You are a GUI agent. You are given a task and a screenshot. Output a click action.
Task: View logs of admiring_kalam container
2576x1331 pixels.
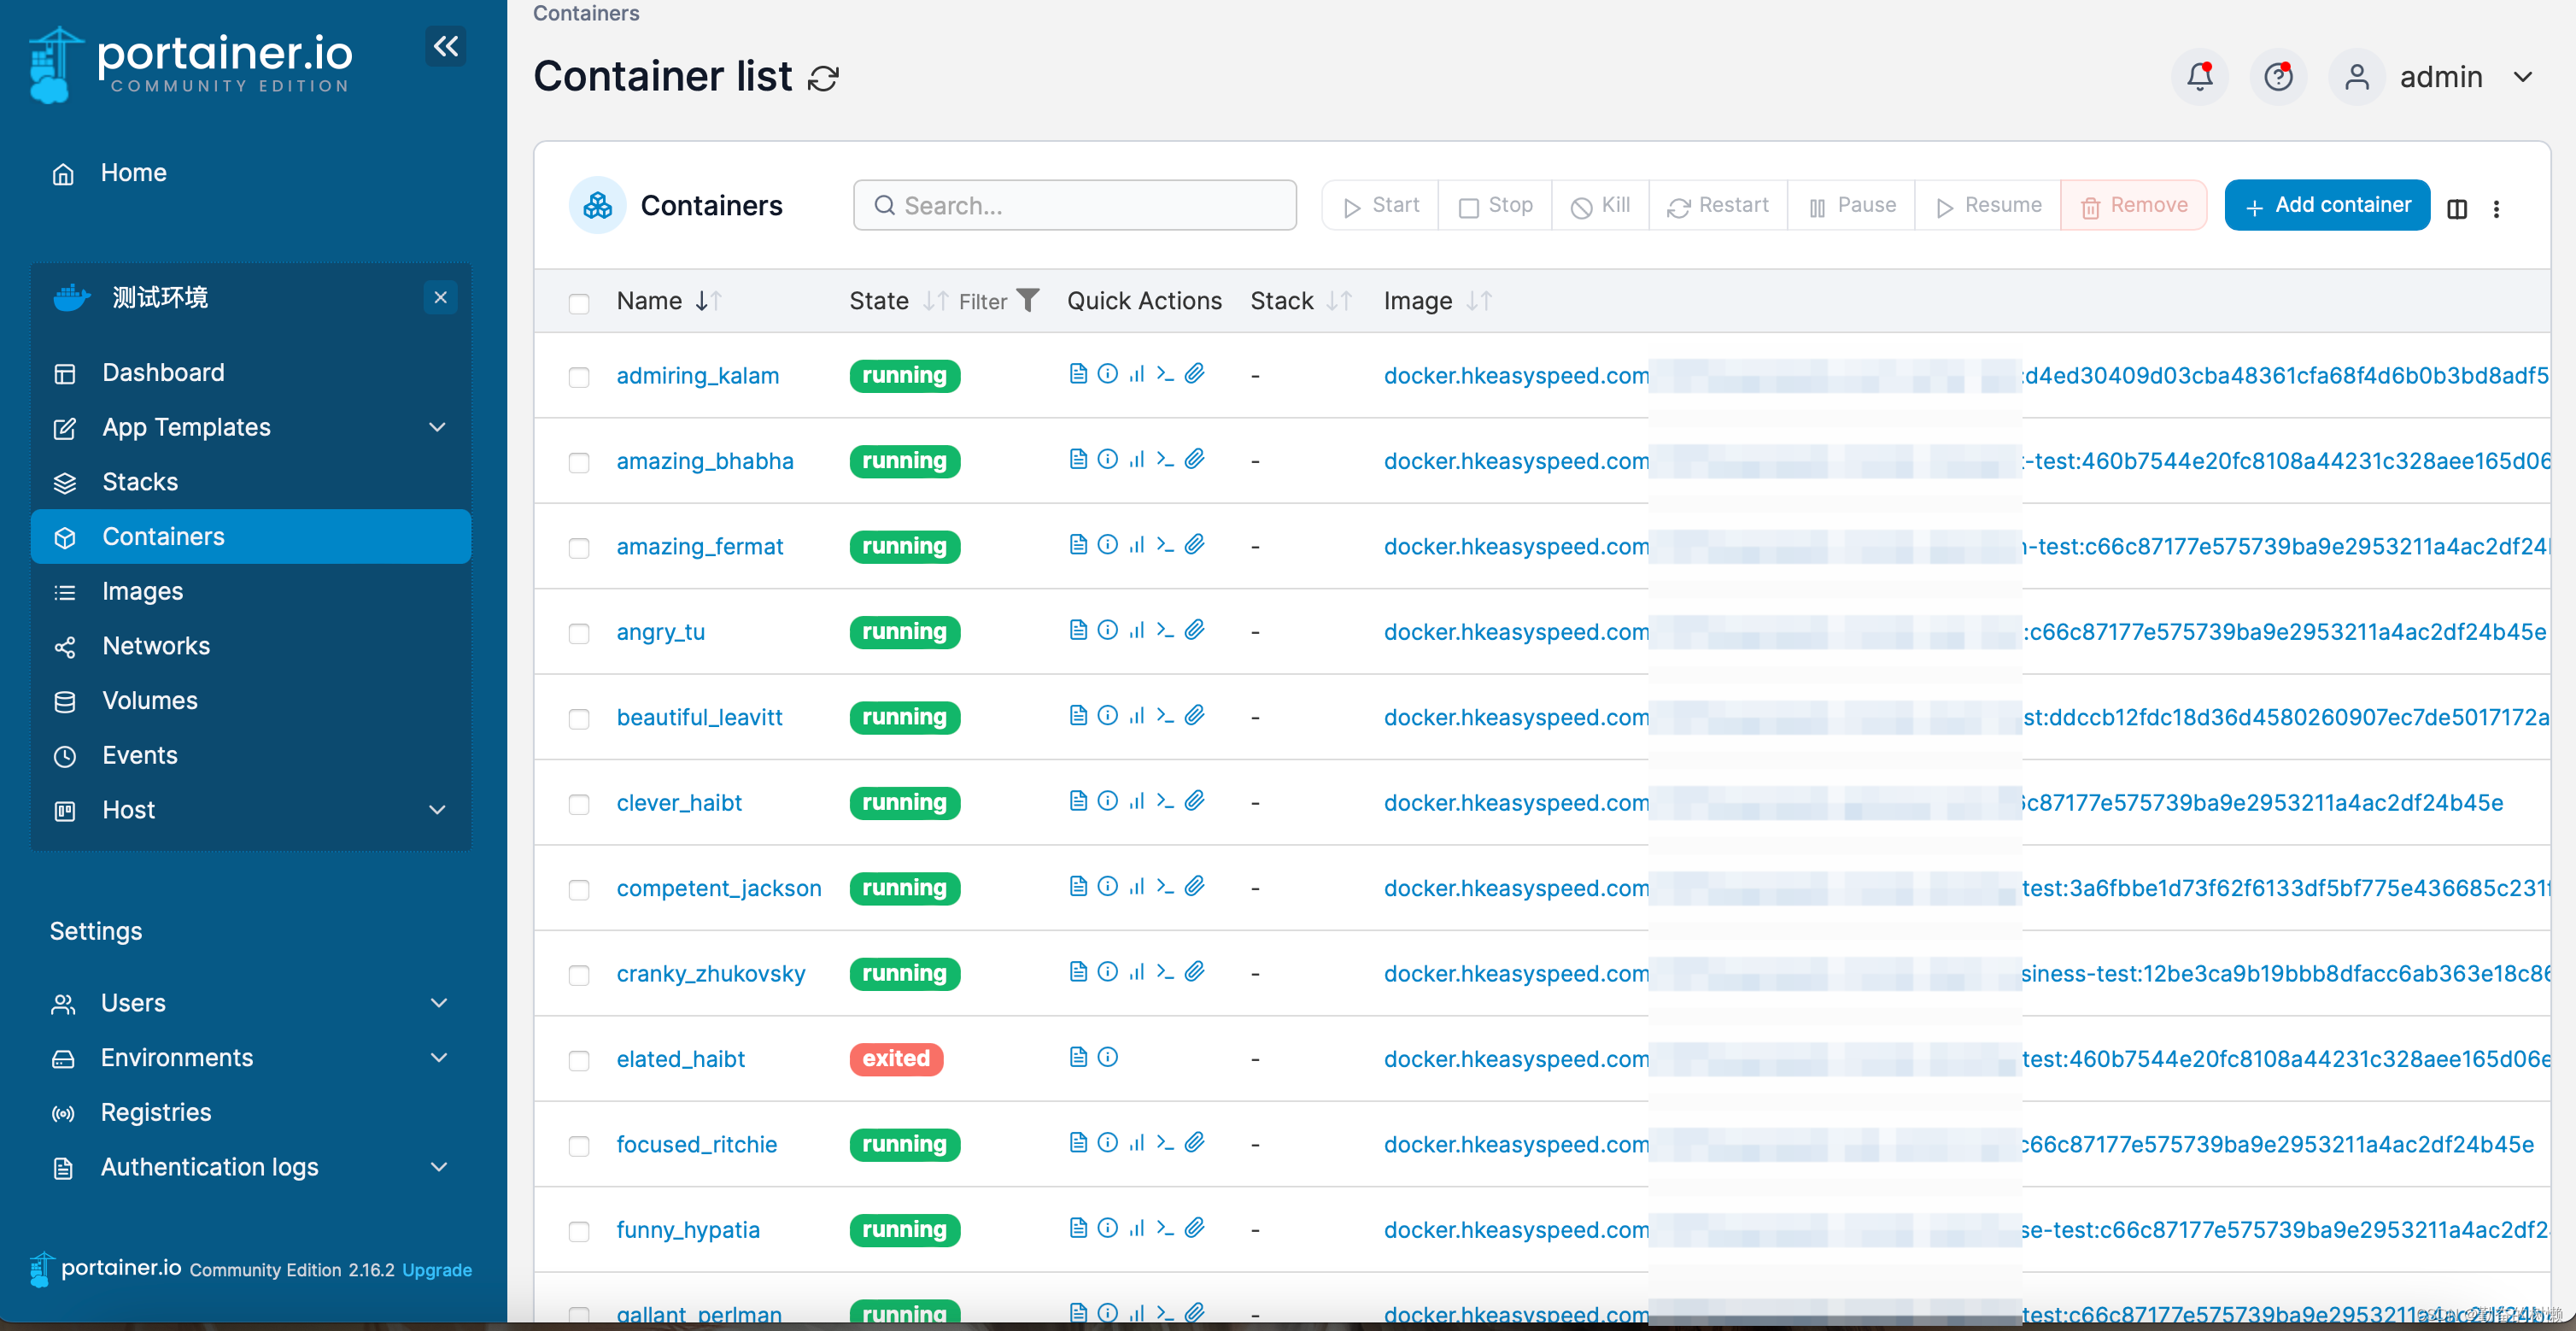click(1078, 373)
